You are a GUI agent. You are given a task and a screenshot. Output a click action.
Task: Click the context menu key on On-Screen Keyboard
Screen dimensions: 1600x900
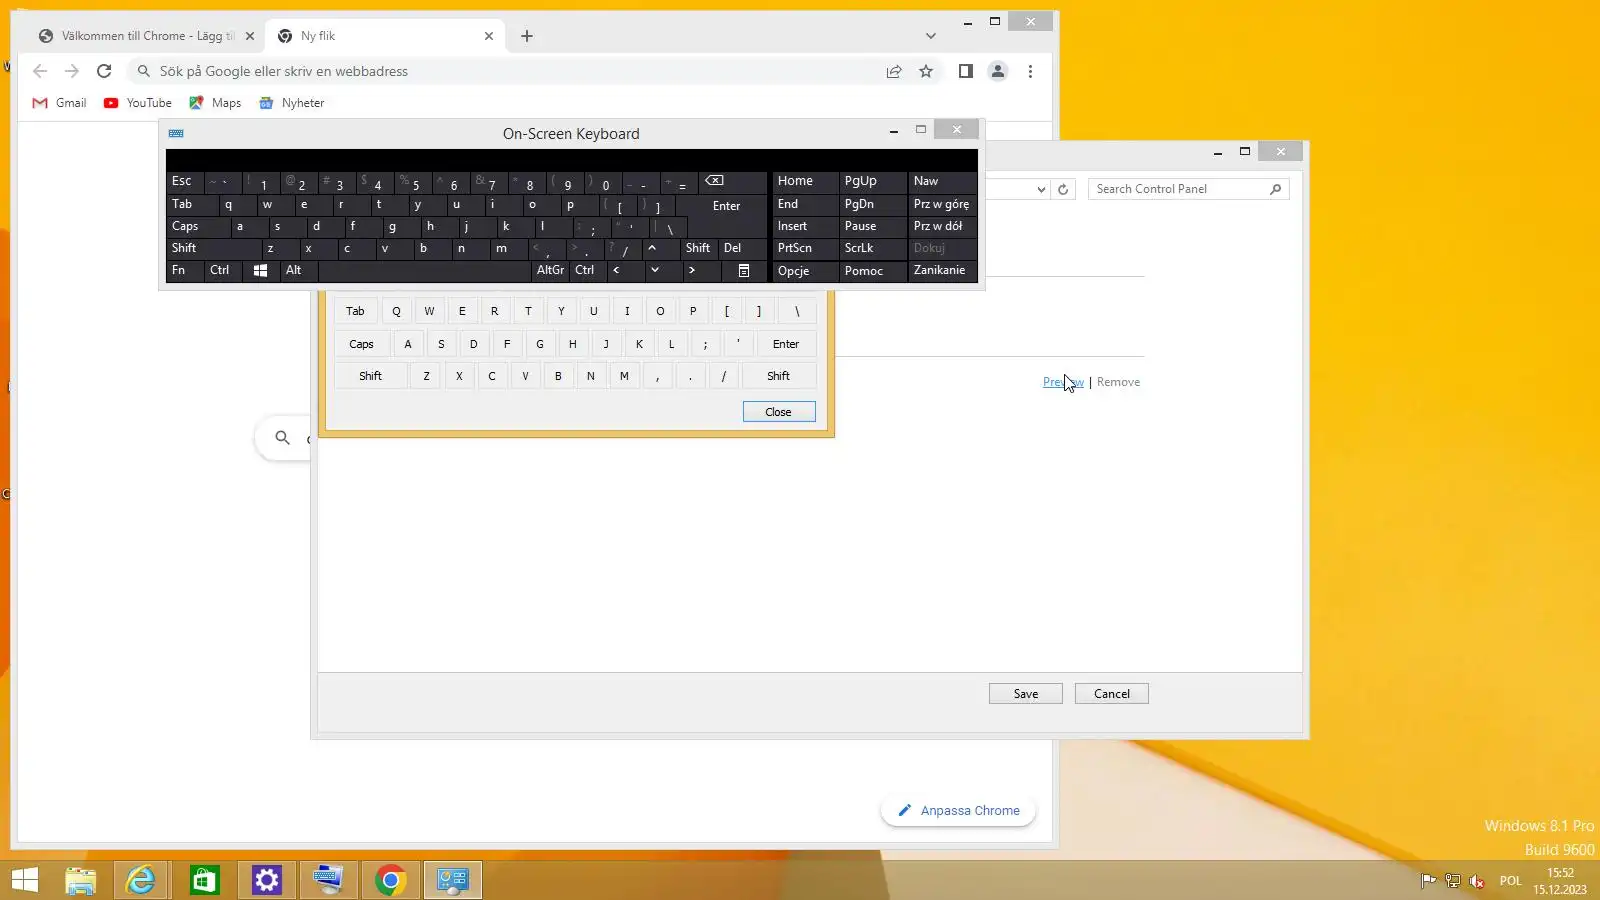pyautogui.click(x=744, y=270)
